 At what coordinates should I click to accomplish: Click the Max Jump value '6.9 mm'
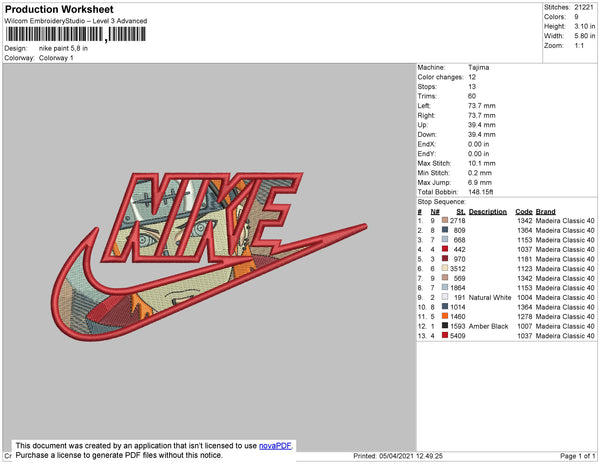[480, 182]
